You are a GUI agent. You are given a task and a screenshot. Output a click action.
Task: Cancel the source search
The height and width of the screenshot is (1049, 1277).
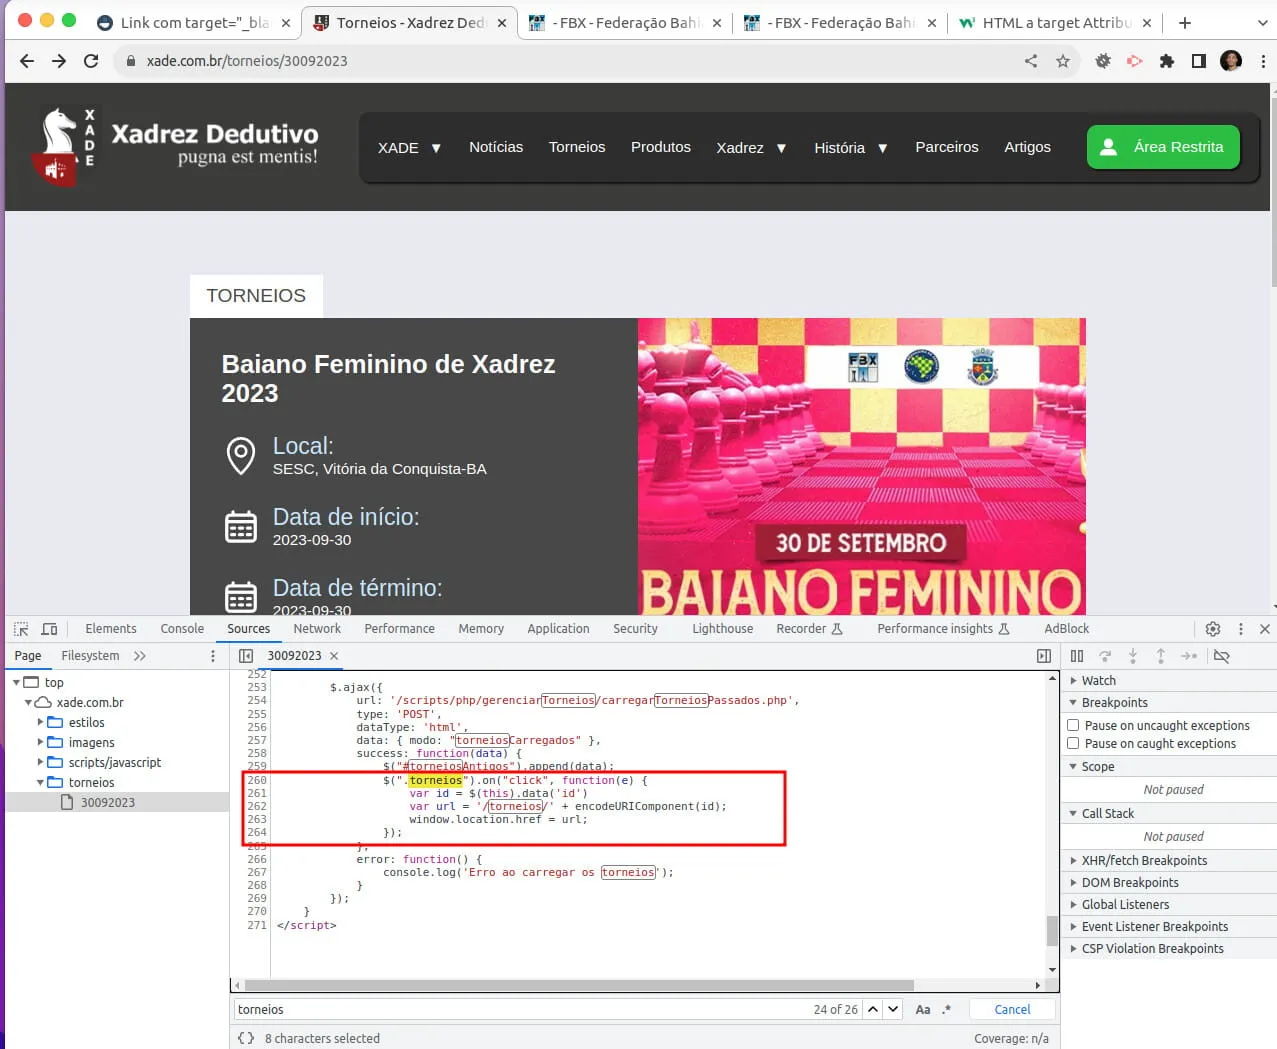(1012, 1009)
